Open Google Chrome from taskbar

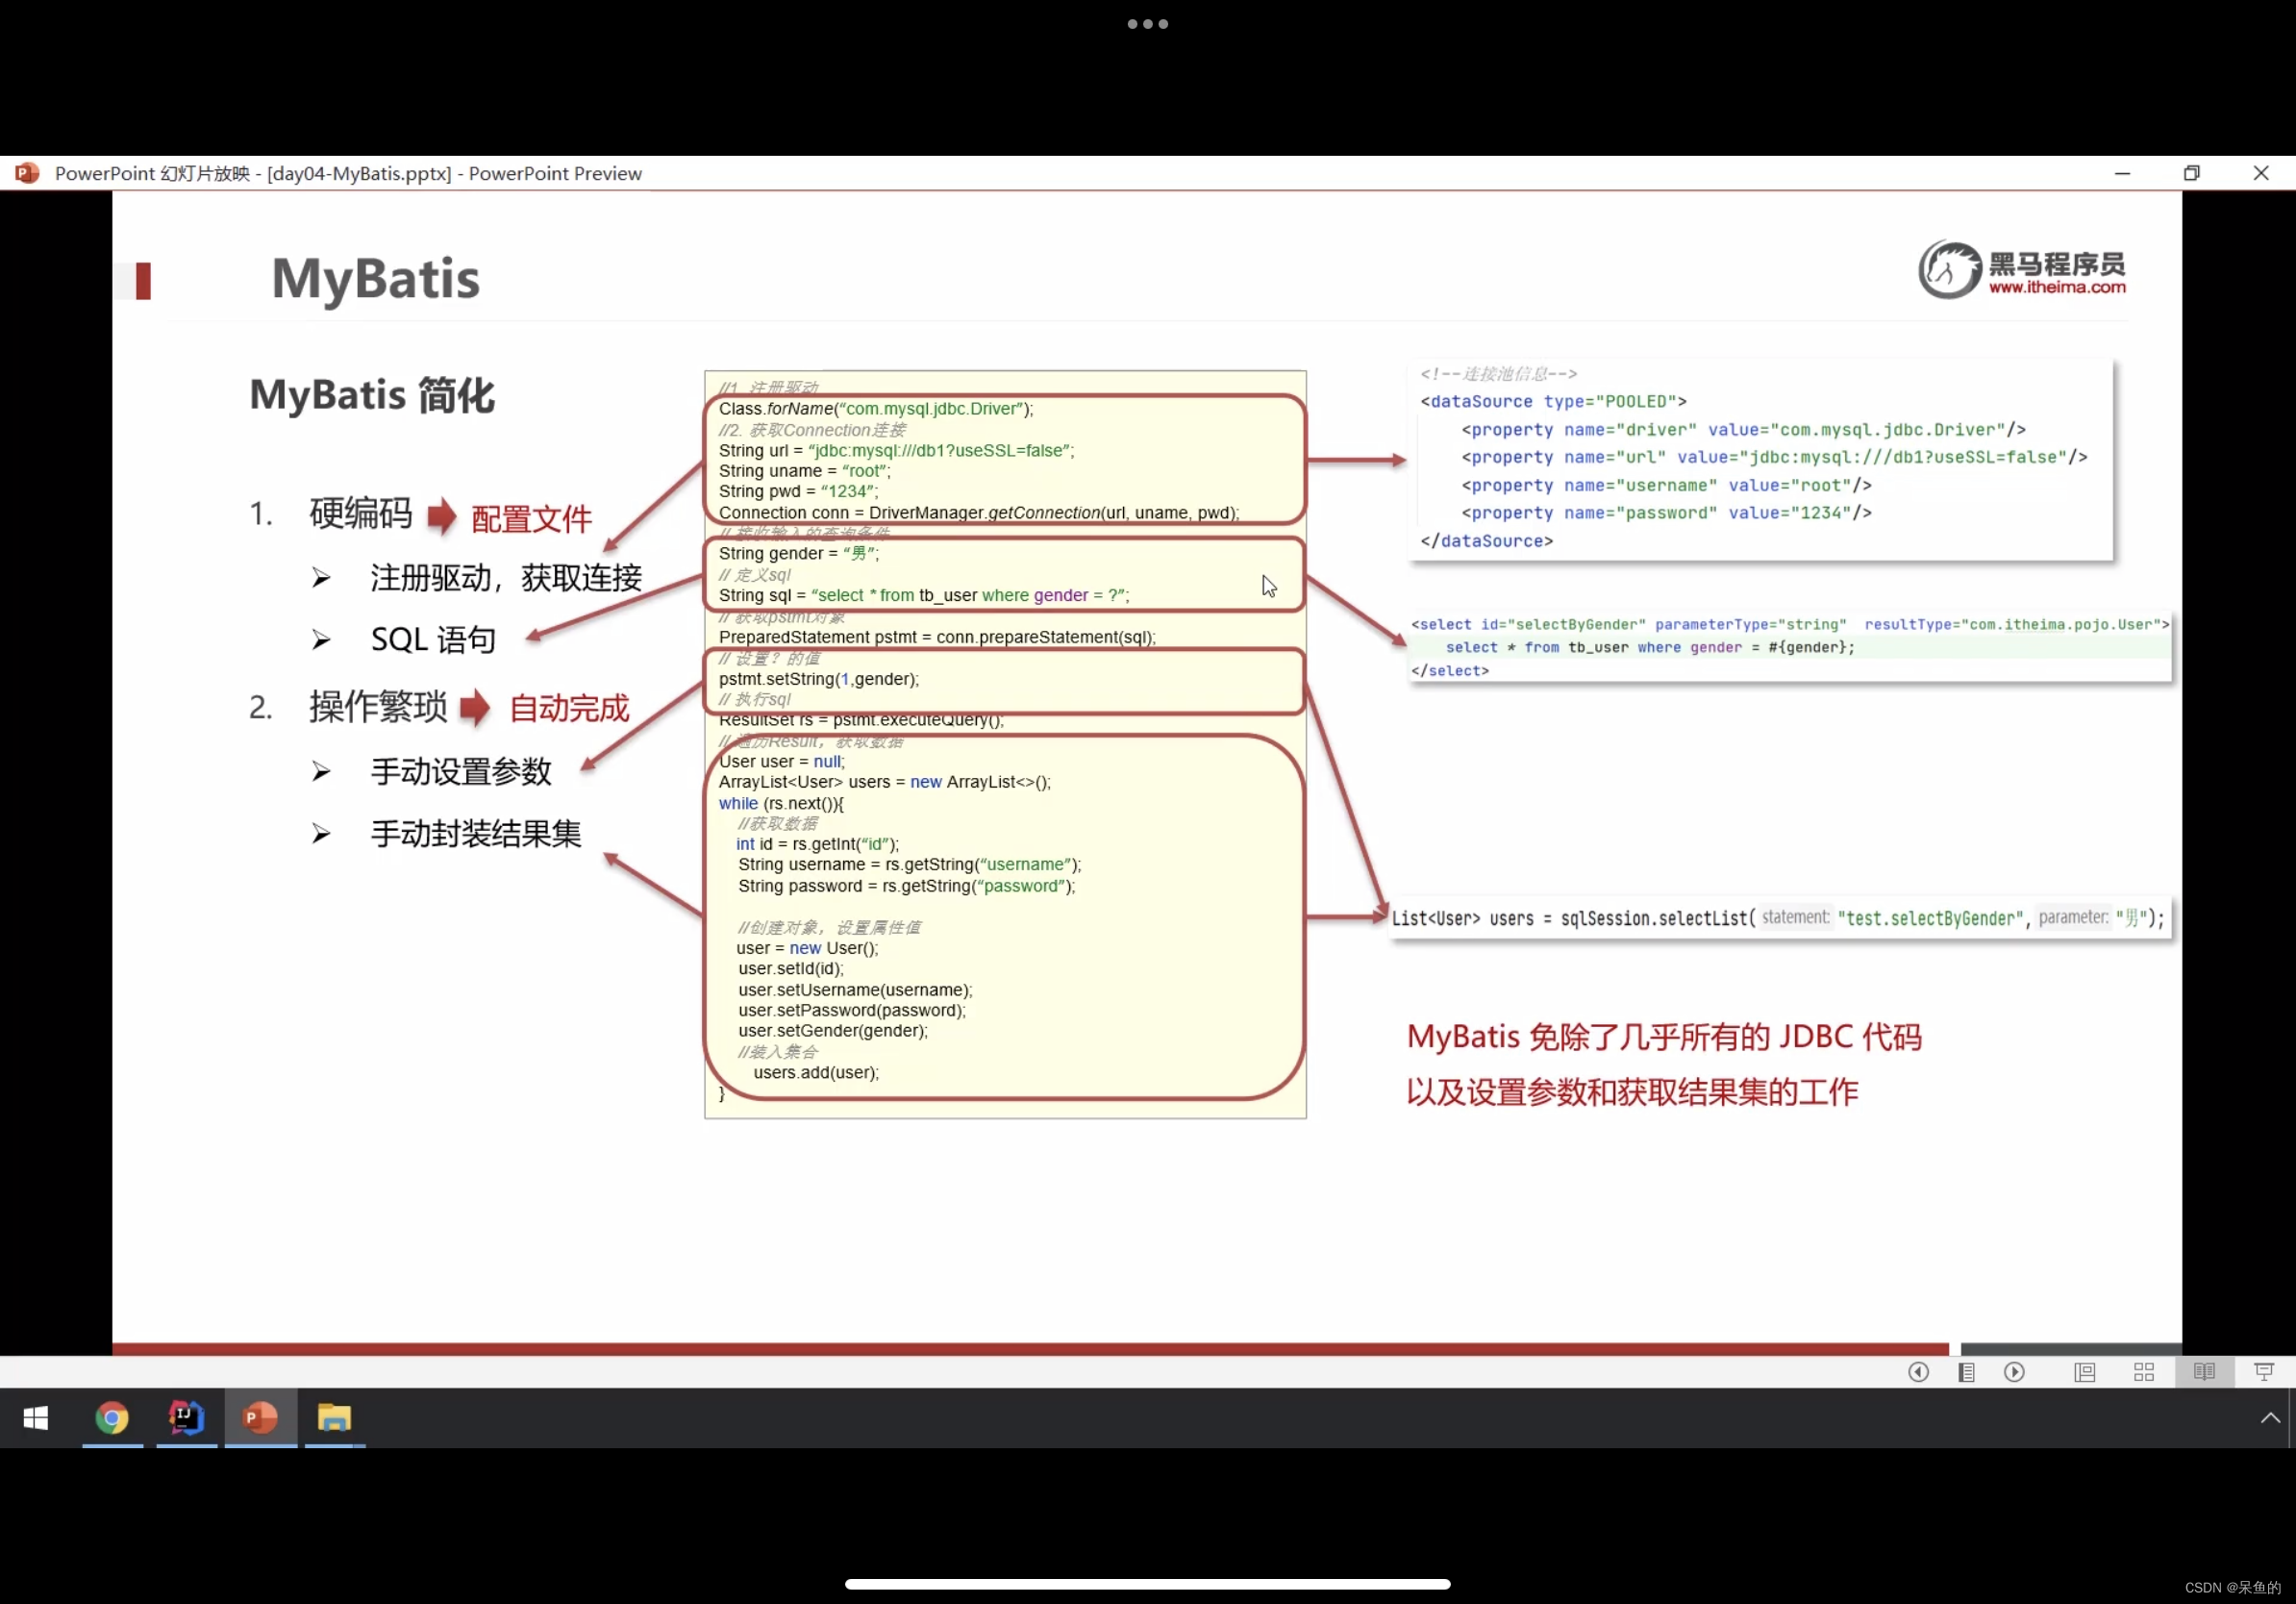[x=112, y=1418]
